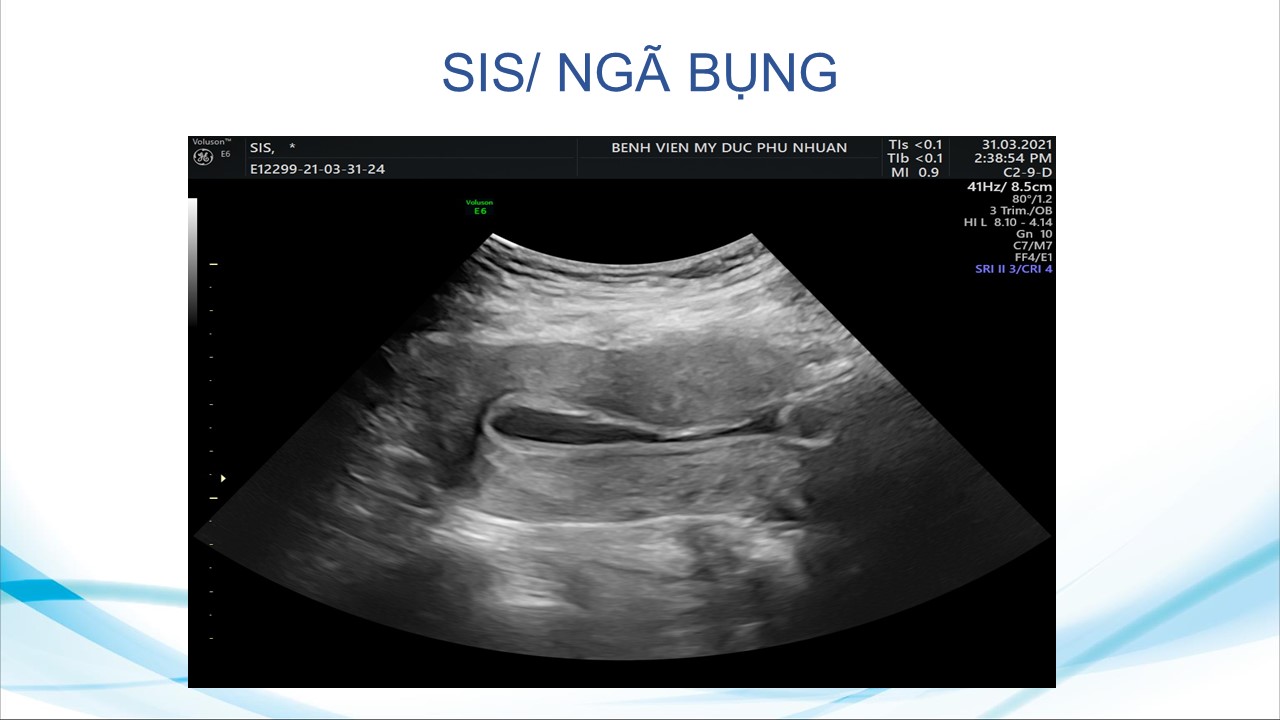This screenshot has height=720, width=1280.
Task: Click the MI 0.9 index value
Action: [914, 172]
